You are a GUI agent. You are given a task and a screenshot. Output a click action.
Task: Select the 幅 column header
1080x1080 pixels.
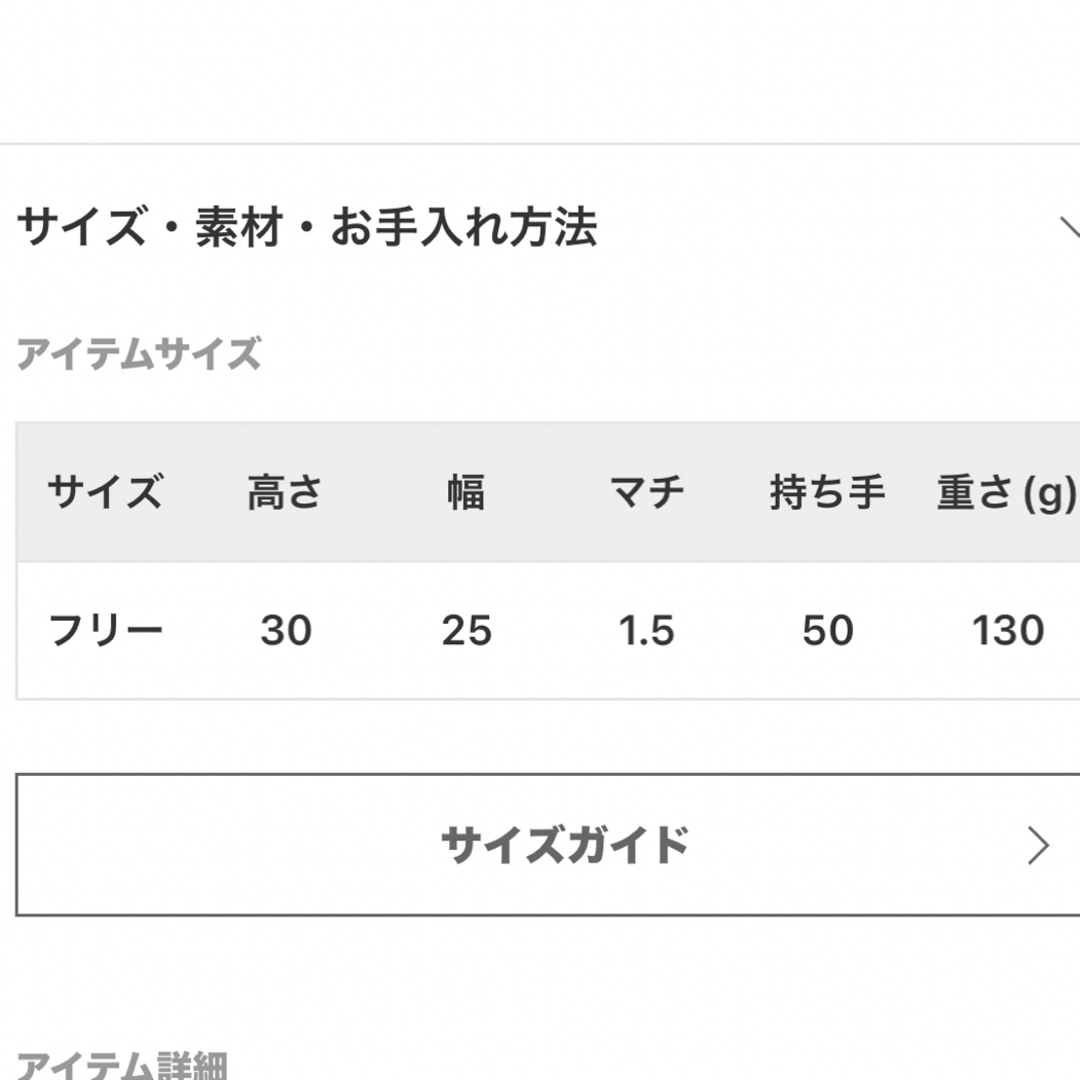tap(466, 492)
